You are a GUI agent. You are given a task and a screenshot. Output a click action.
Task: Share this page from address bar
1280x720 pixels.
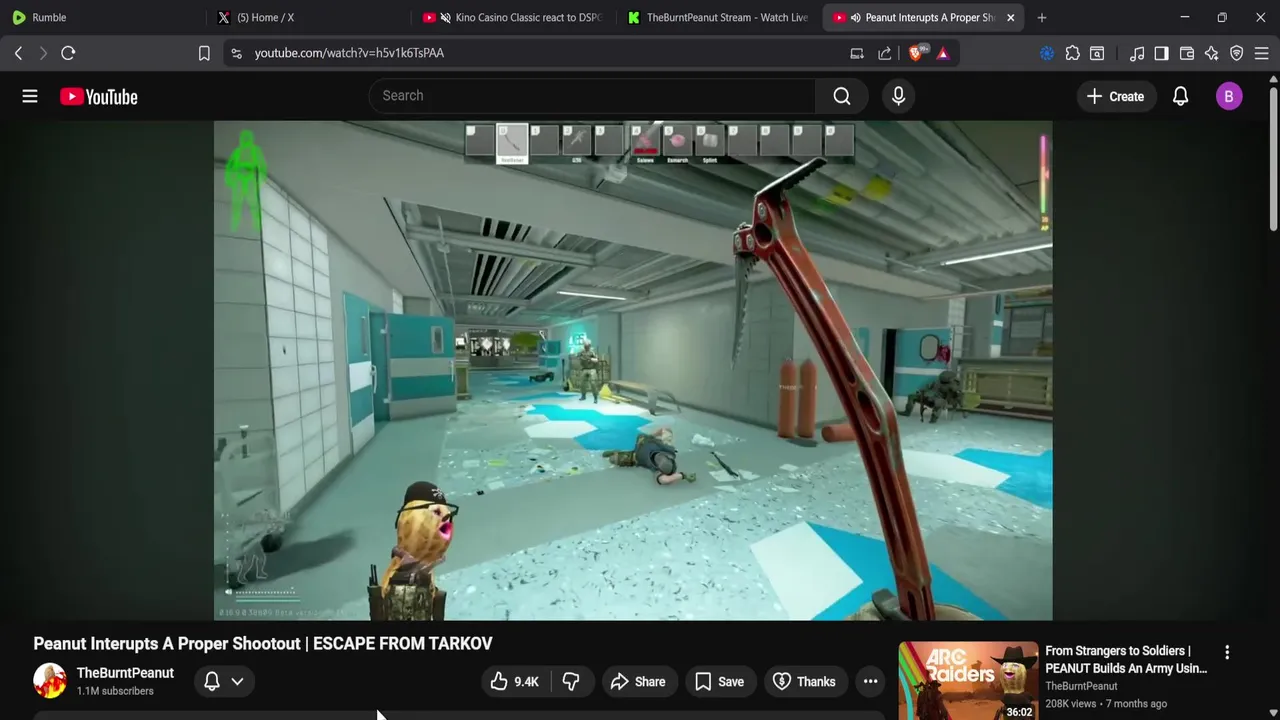[885, 53]
